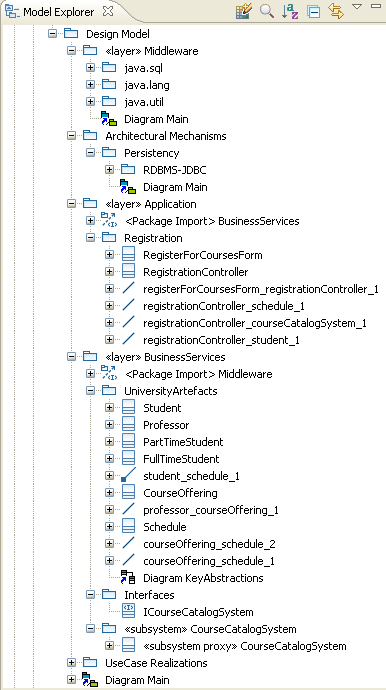Select the ICourseCatalogSystem interface icon
The height and width of the screenshot is (690, 386).
pyautogui.click(x=129, y=611)
